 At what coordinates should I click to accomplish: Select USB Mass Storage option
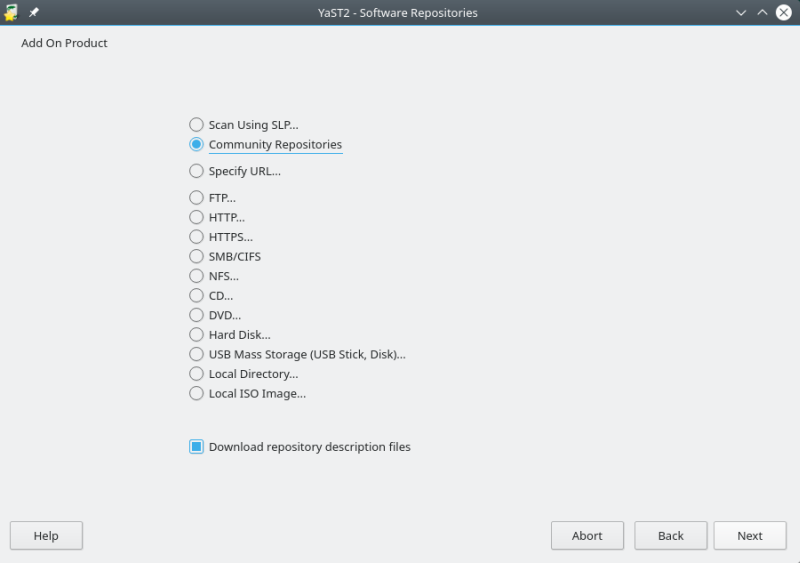tap(196, 354)
